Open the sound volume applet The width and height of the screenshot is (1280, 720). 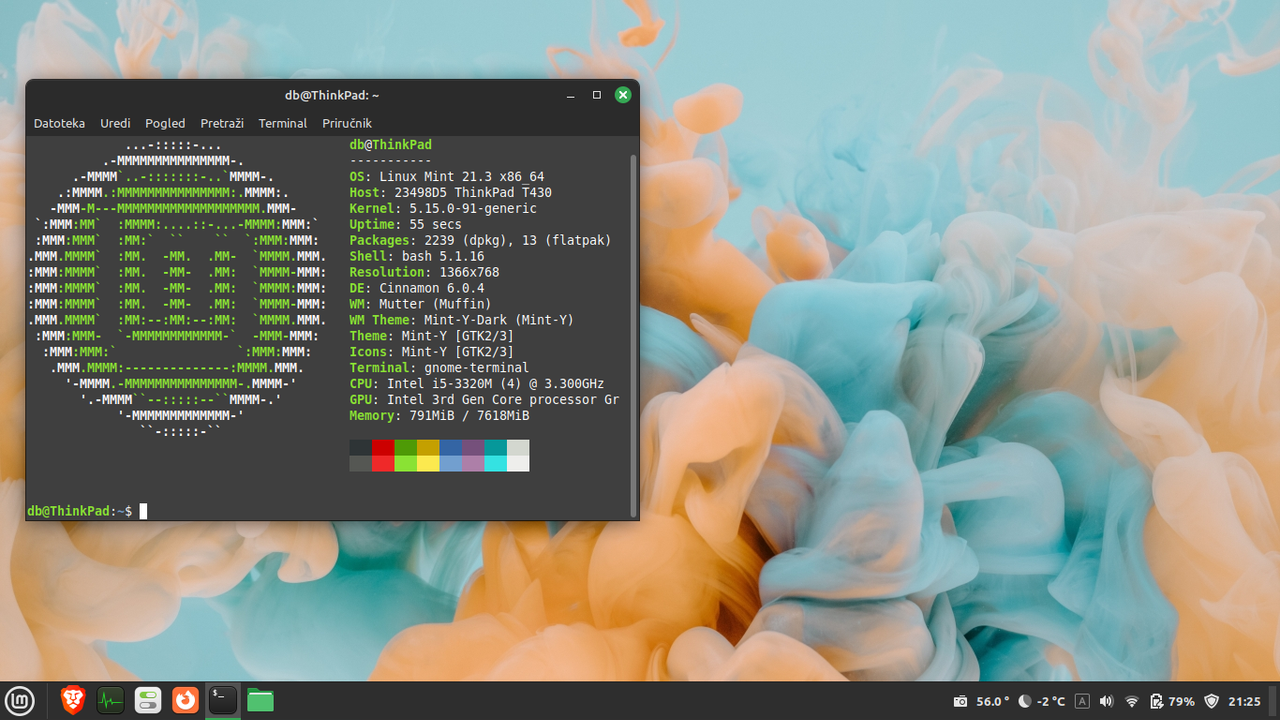click(x=1106, y=701)
